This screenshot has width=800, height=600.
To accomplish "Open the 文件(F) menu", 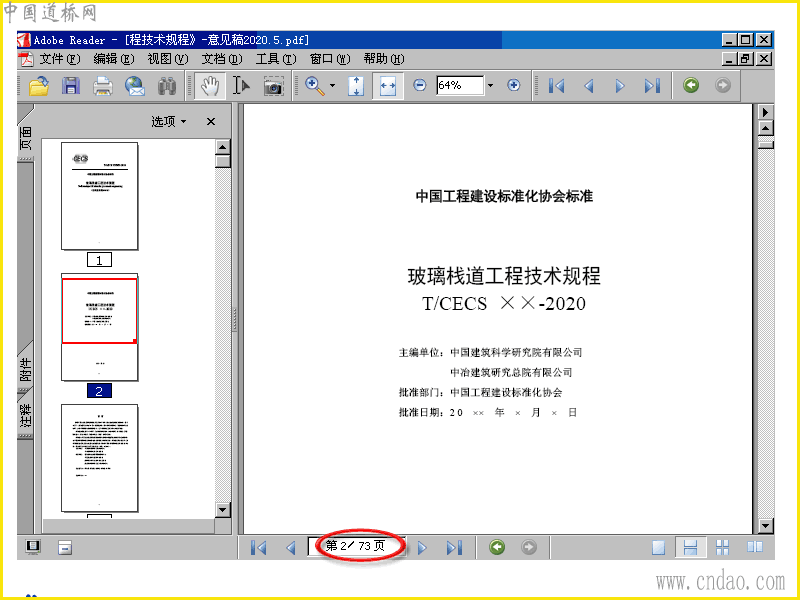I will pos(60,59).
